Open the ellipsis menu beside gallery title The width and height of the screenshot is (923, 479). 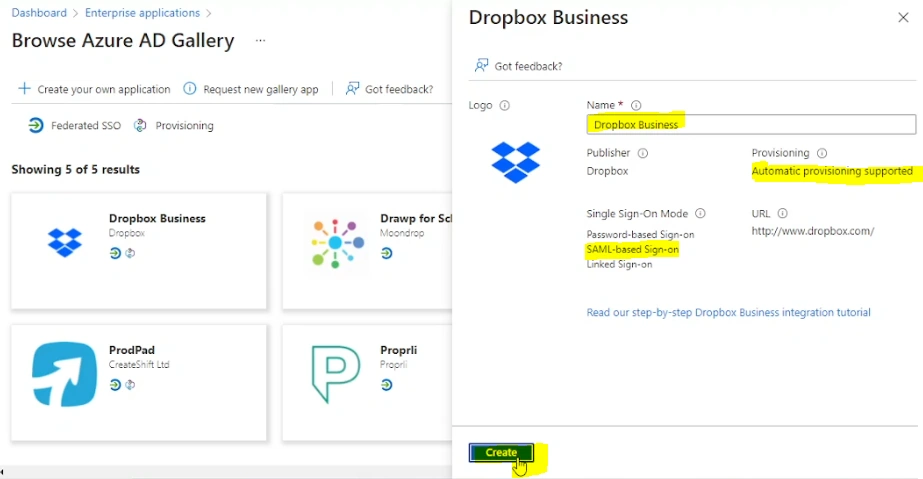pos(260,41)
